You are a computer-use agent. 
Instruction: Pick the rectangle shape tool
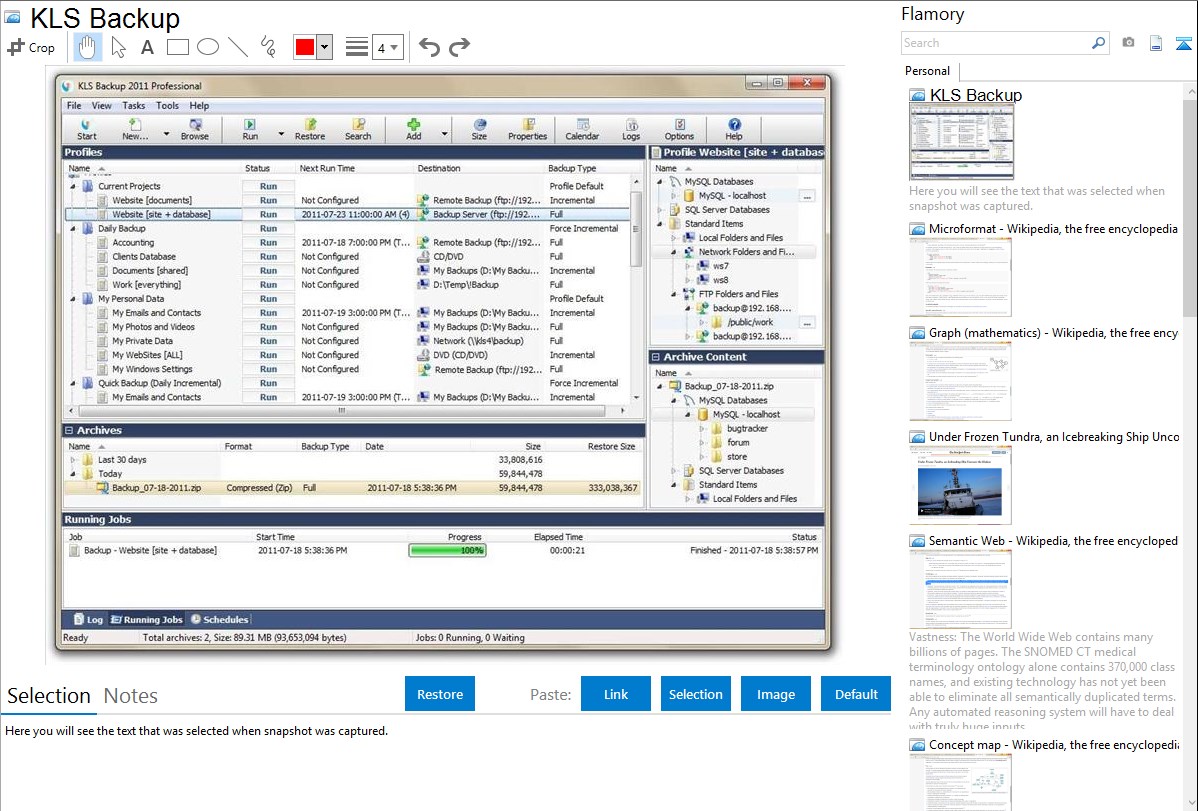177,47
